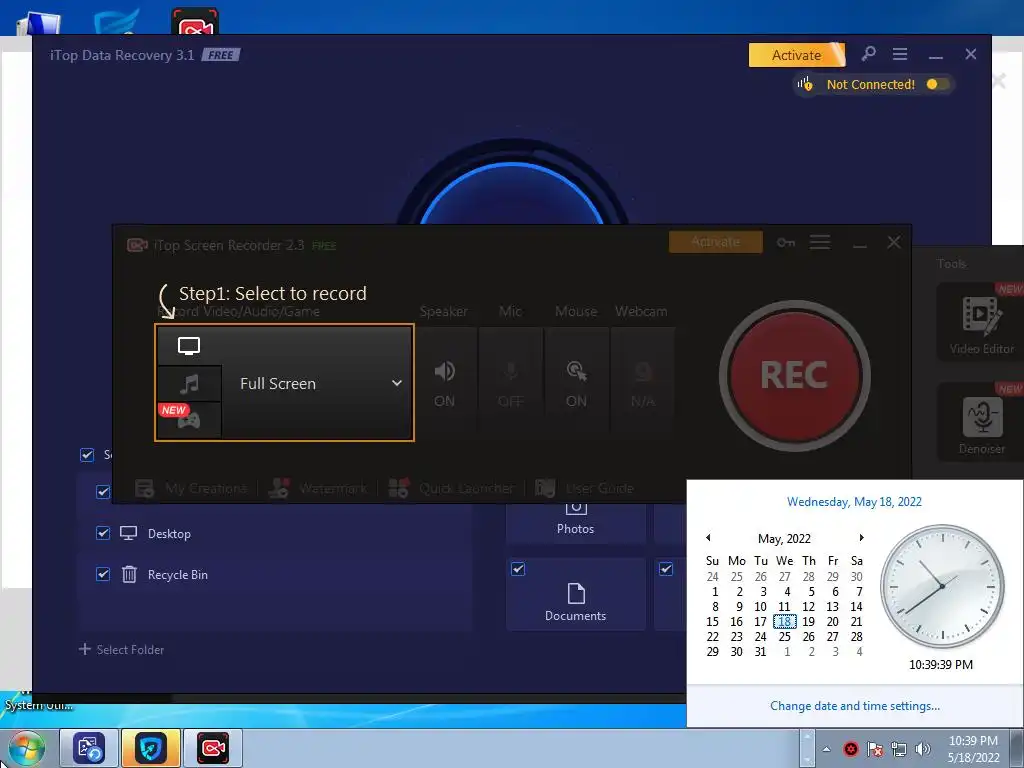
Task: Open the Video Editor tool
Action: click(981, 323)
